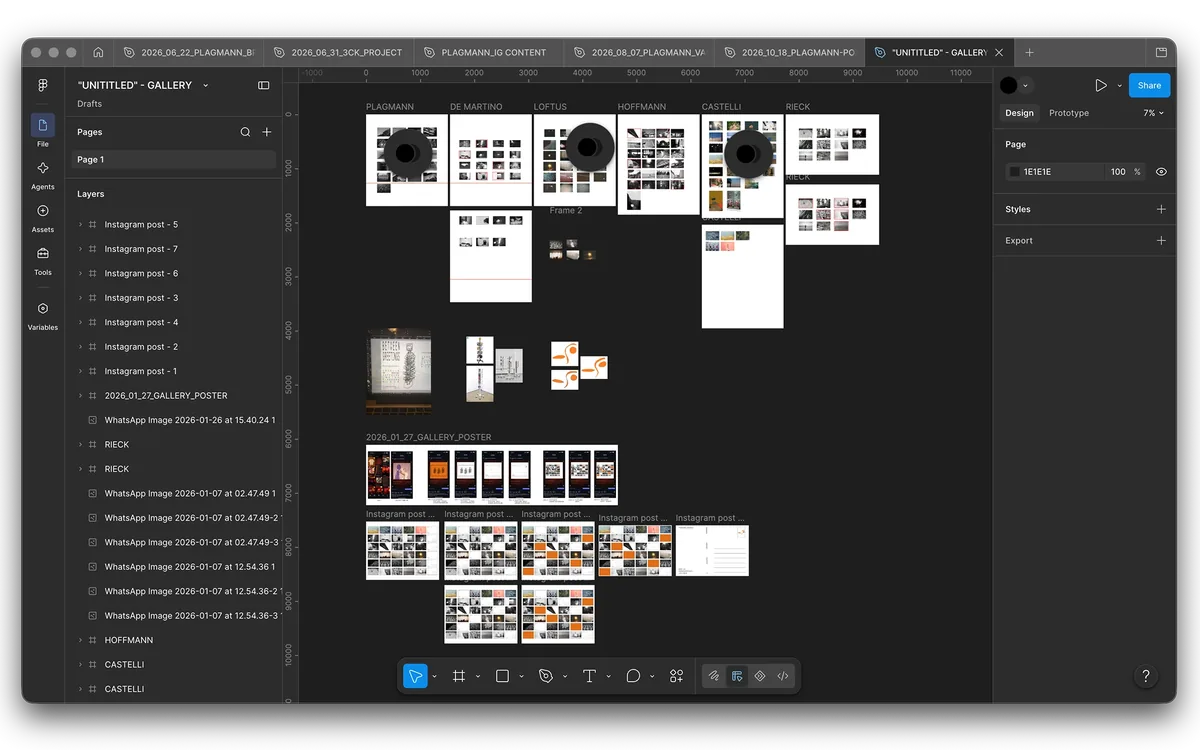1200x750 pixels.
Task: Search pages with magnifier icon
Action: pyautogui.click(x=245, y=132)
